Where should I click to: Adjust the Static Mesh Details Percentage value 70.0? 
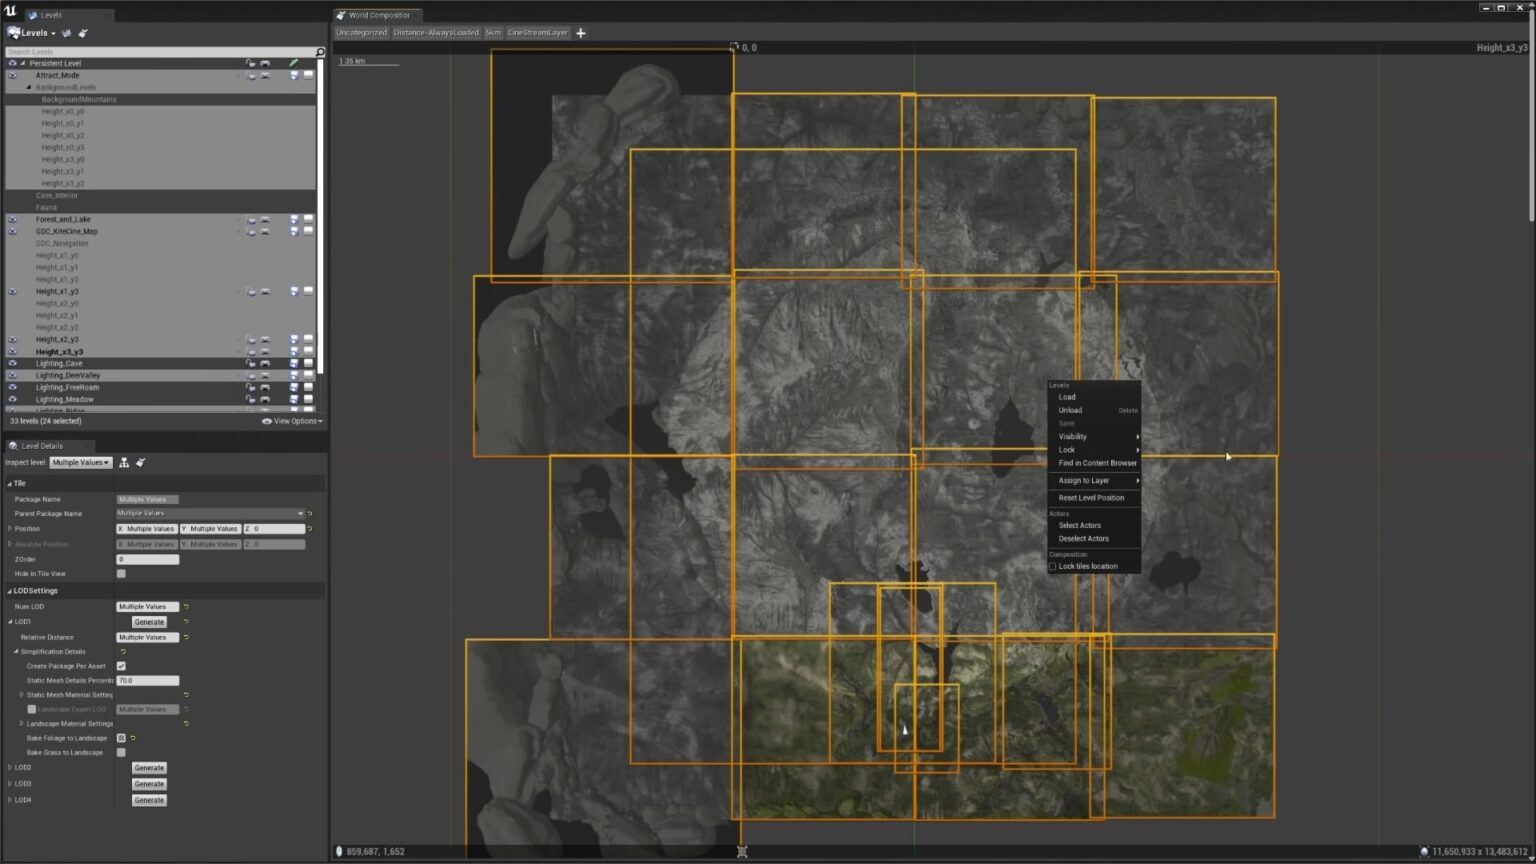coord(147,680)
